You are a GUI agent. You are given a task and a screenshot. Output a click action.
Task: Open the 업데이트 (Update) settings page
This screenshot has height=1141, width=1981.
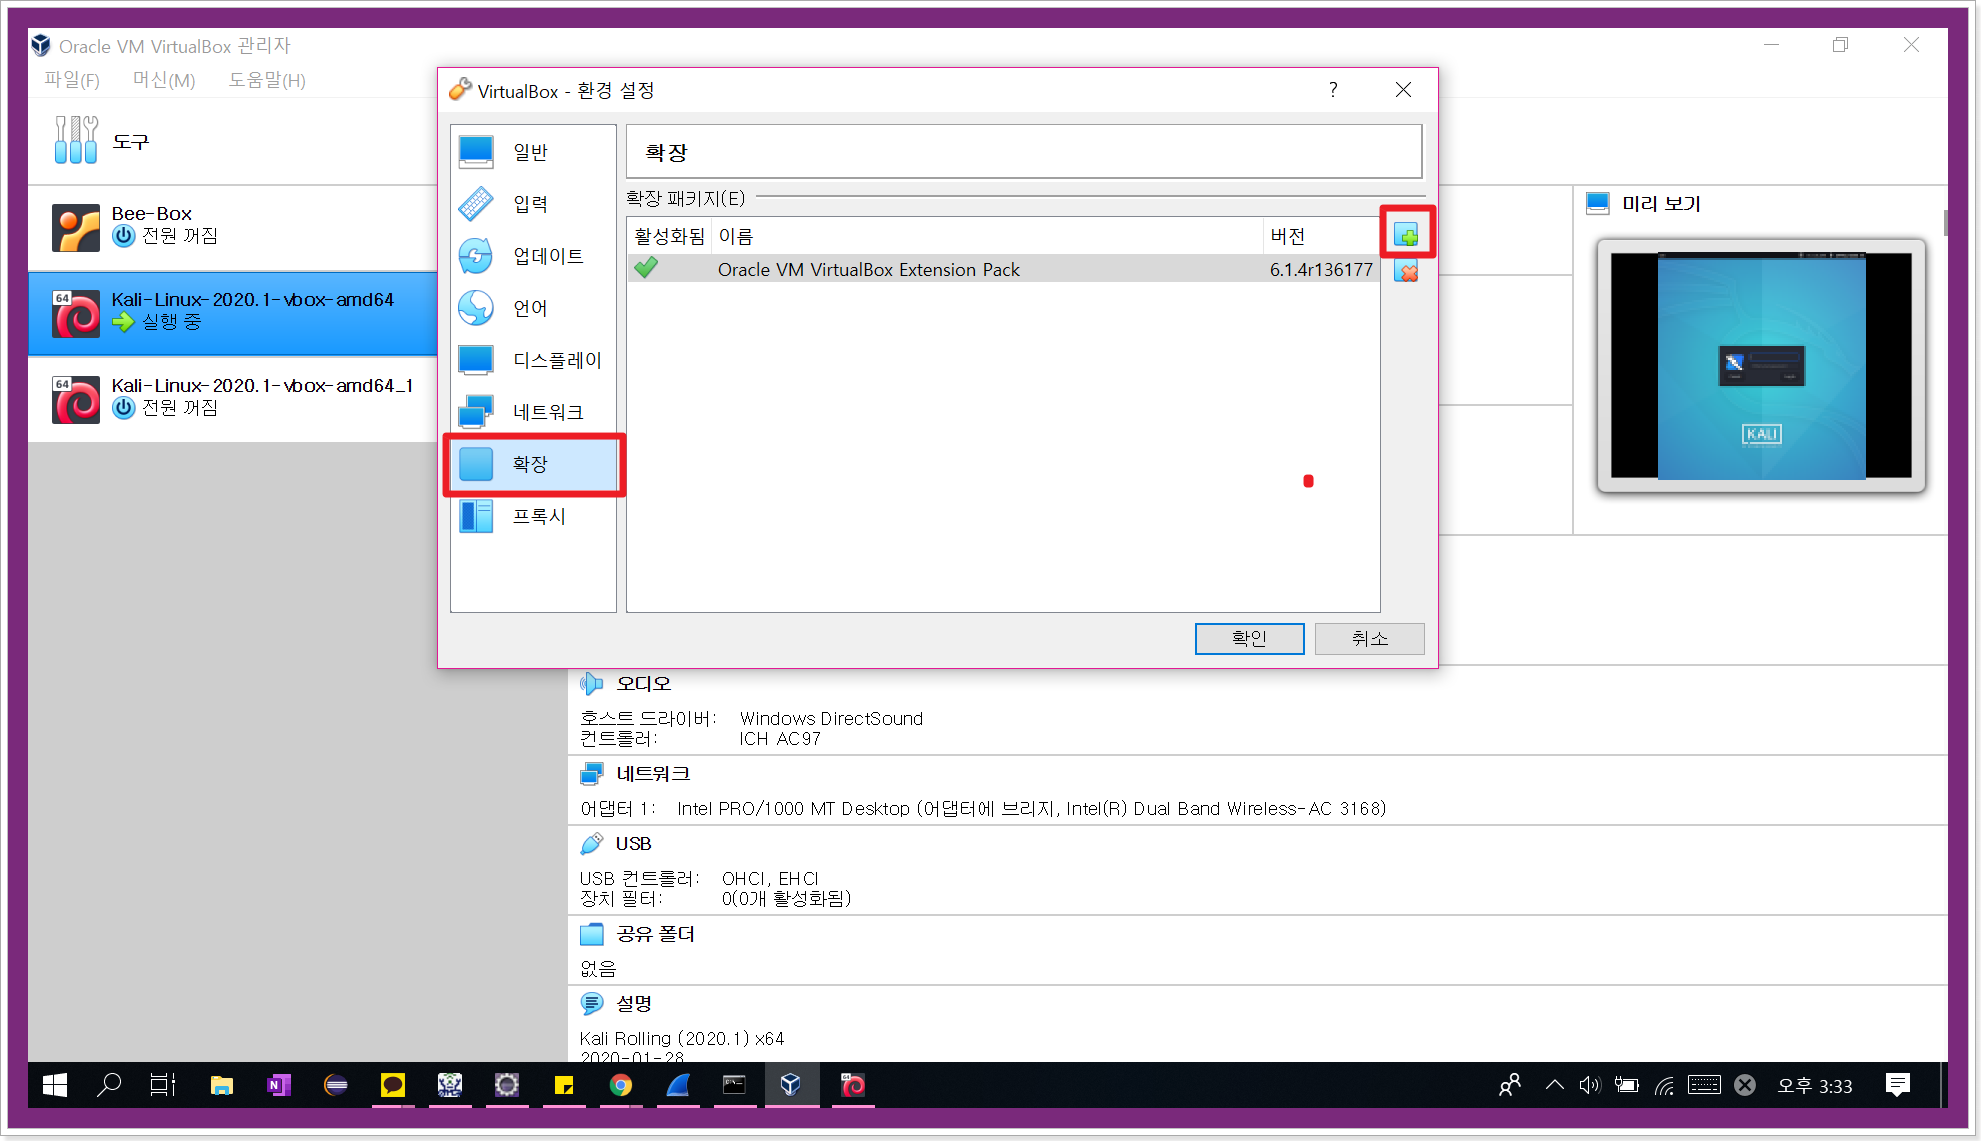547,256
